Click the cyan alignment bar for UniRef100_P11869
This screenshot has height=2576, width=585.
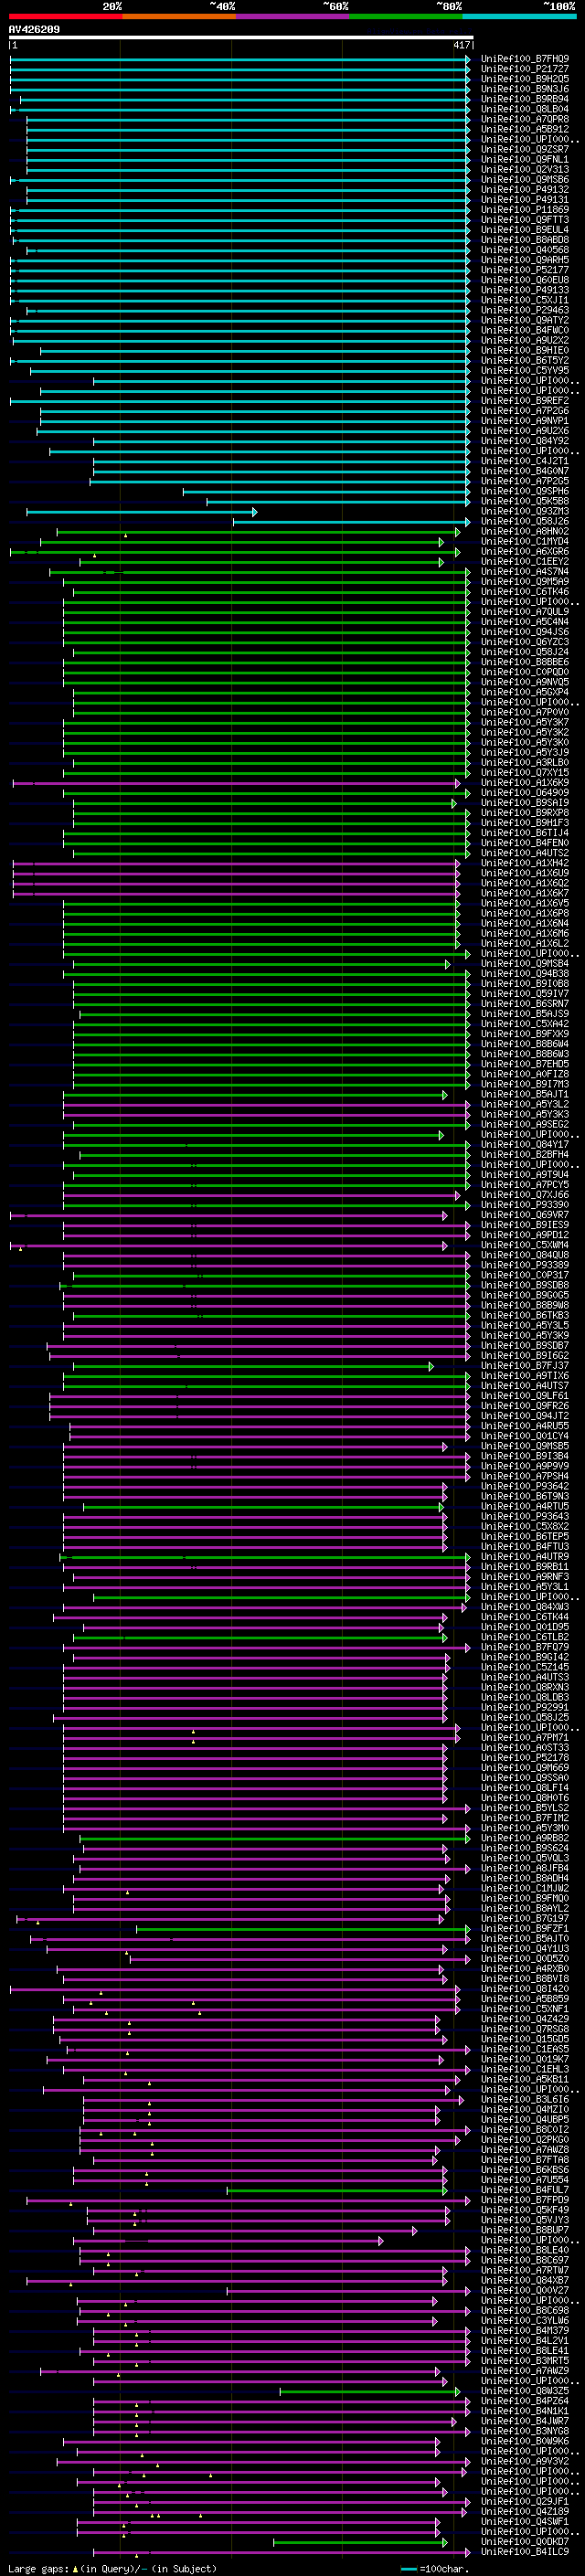click(x=240, y=210)
